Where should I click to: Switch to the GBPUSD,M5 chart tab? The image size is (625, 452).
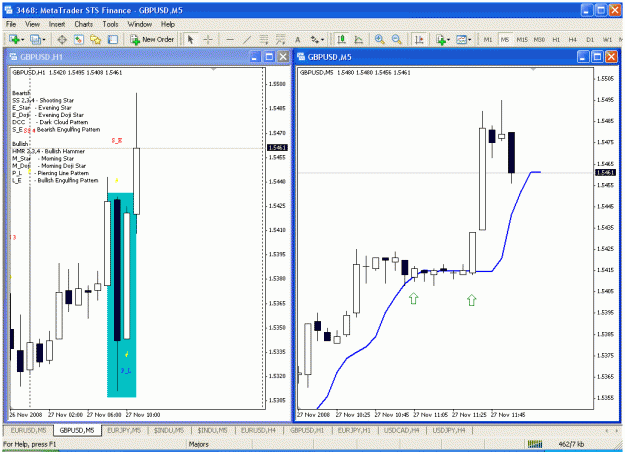coord(77,430)
